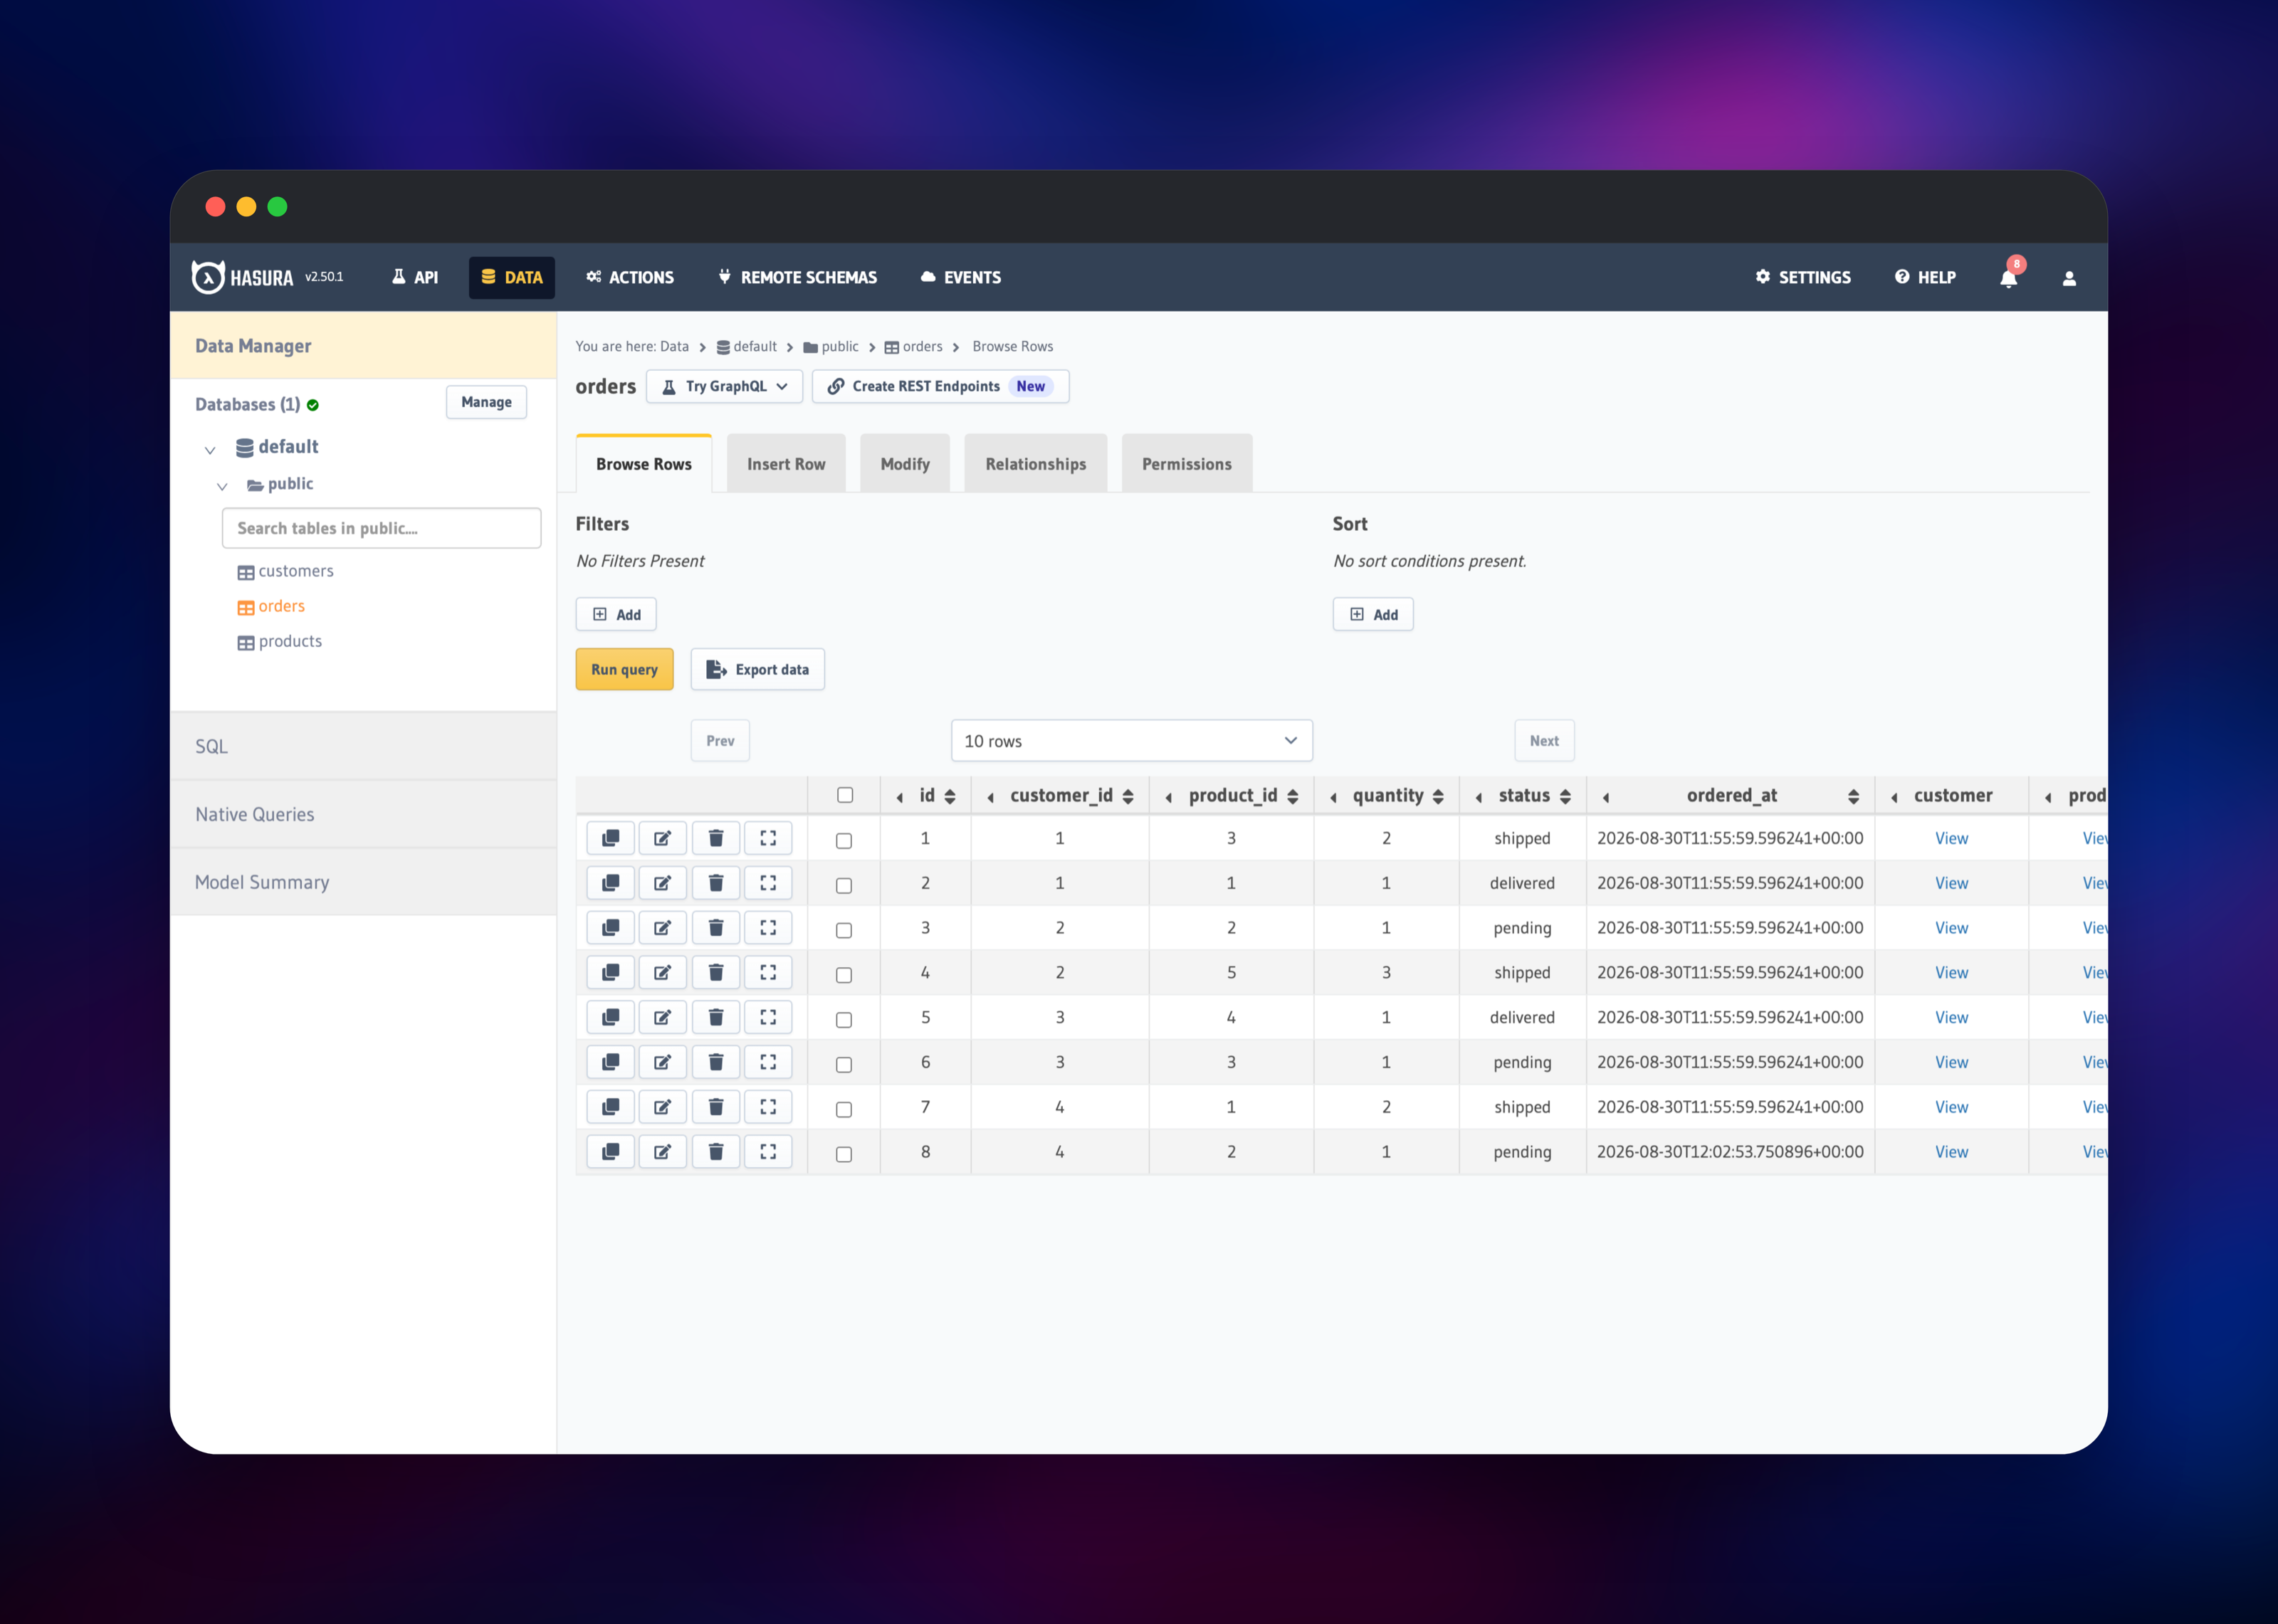The height and width of the screenshot is (1624, 2278).
Task: Open the Permissions tab
Action: tap(1187, 464)
